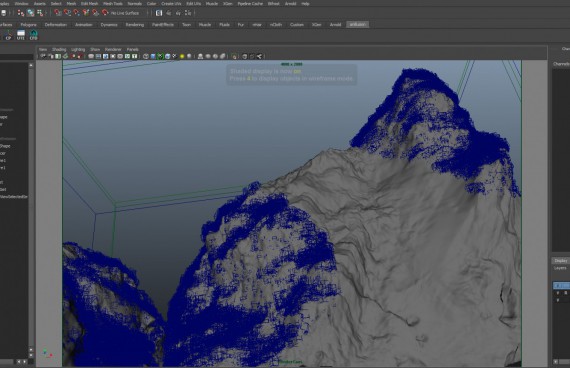Open the Create UVs menu

[x=171, y=4]
